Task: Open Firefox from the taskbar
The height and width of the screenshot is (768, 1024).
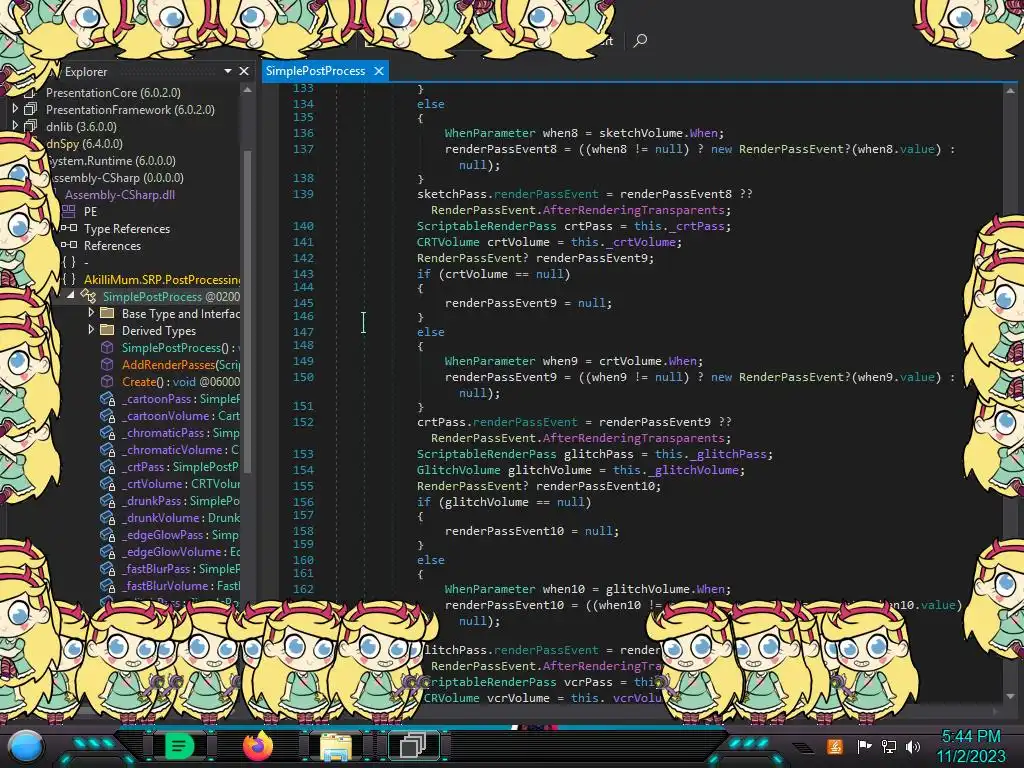Action: 257,745
